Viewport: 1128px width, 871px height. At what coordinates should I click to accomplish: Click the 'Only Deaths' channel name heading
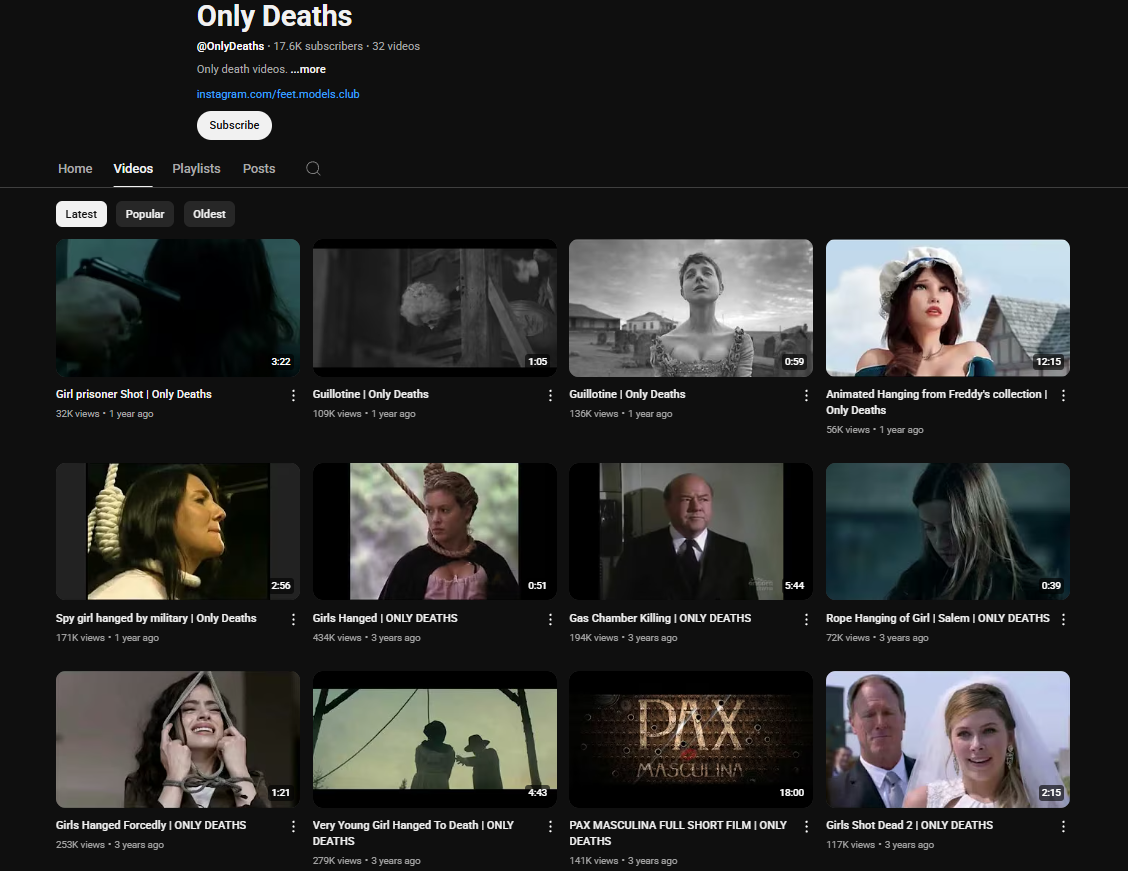[x=274, y=16]
